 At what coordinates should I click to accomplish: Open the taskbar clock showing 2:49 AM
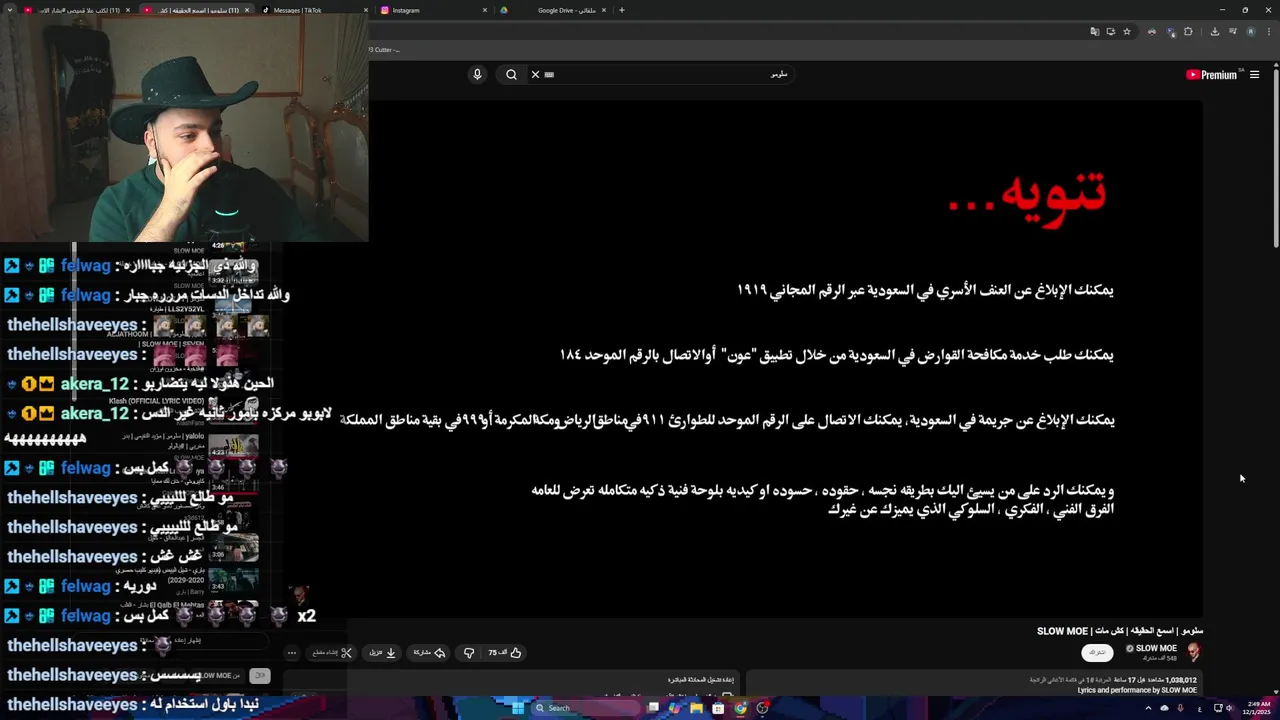pos(1257,708)
